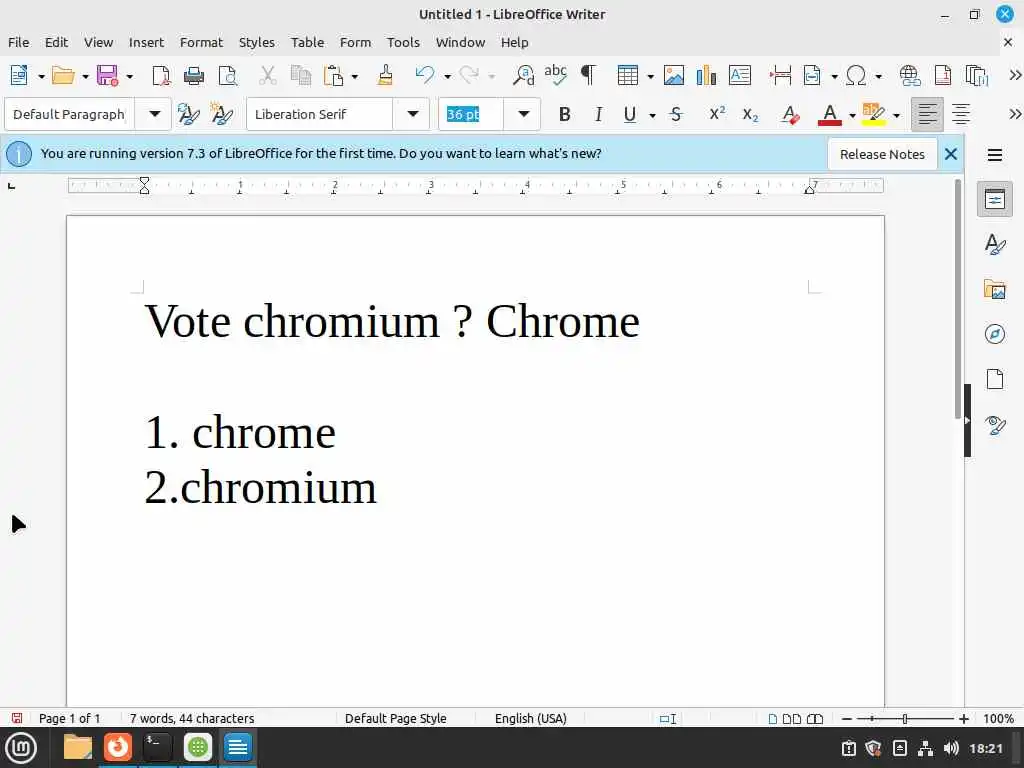Open the File menu

(x=18, y=42)
